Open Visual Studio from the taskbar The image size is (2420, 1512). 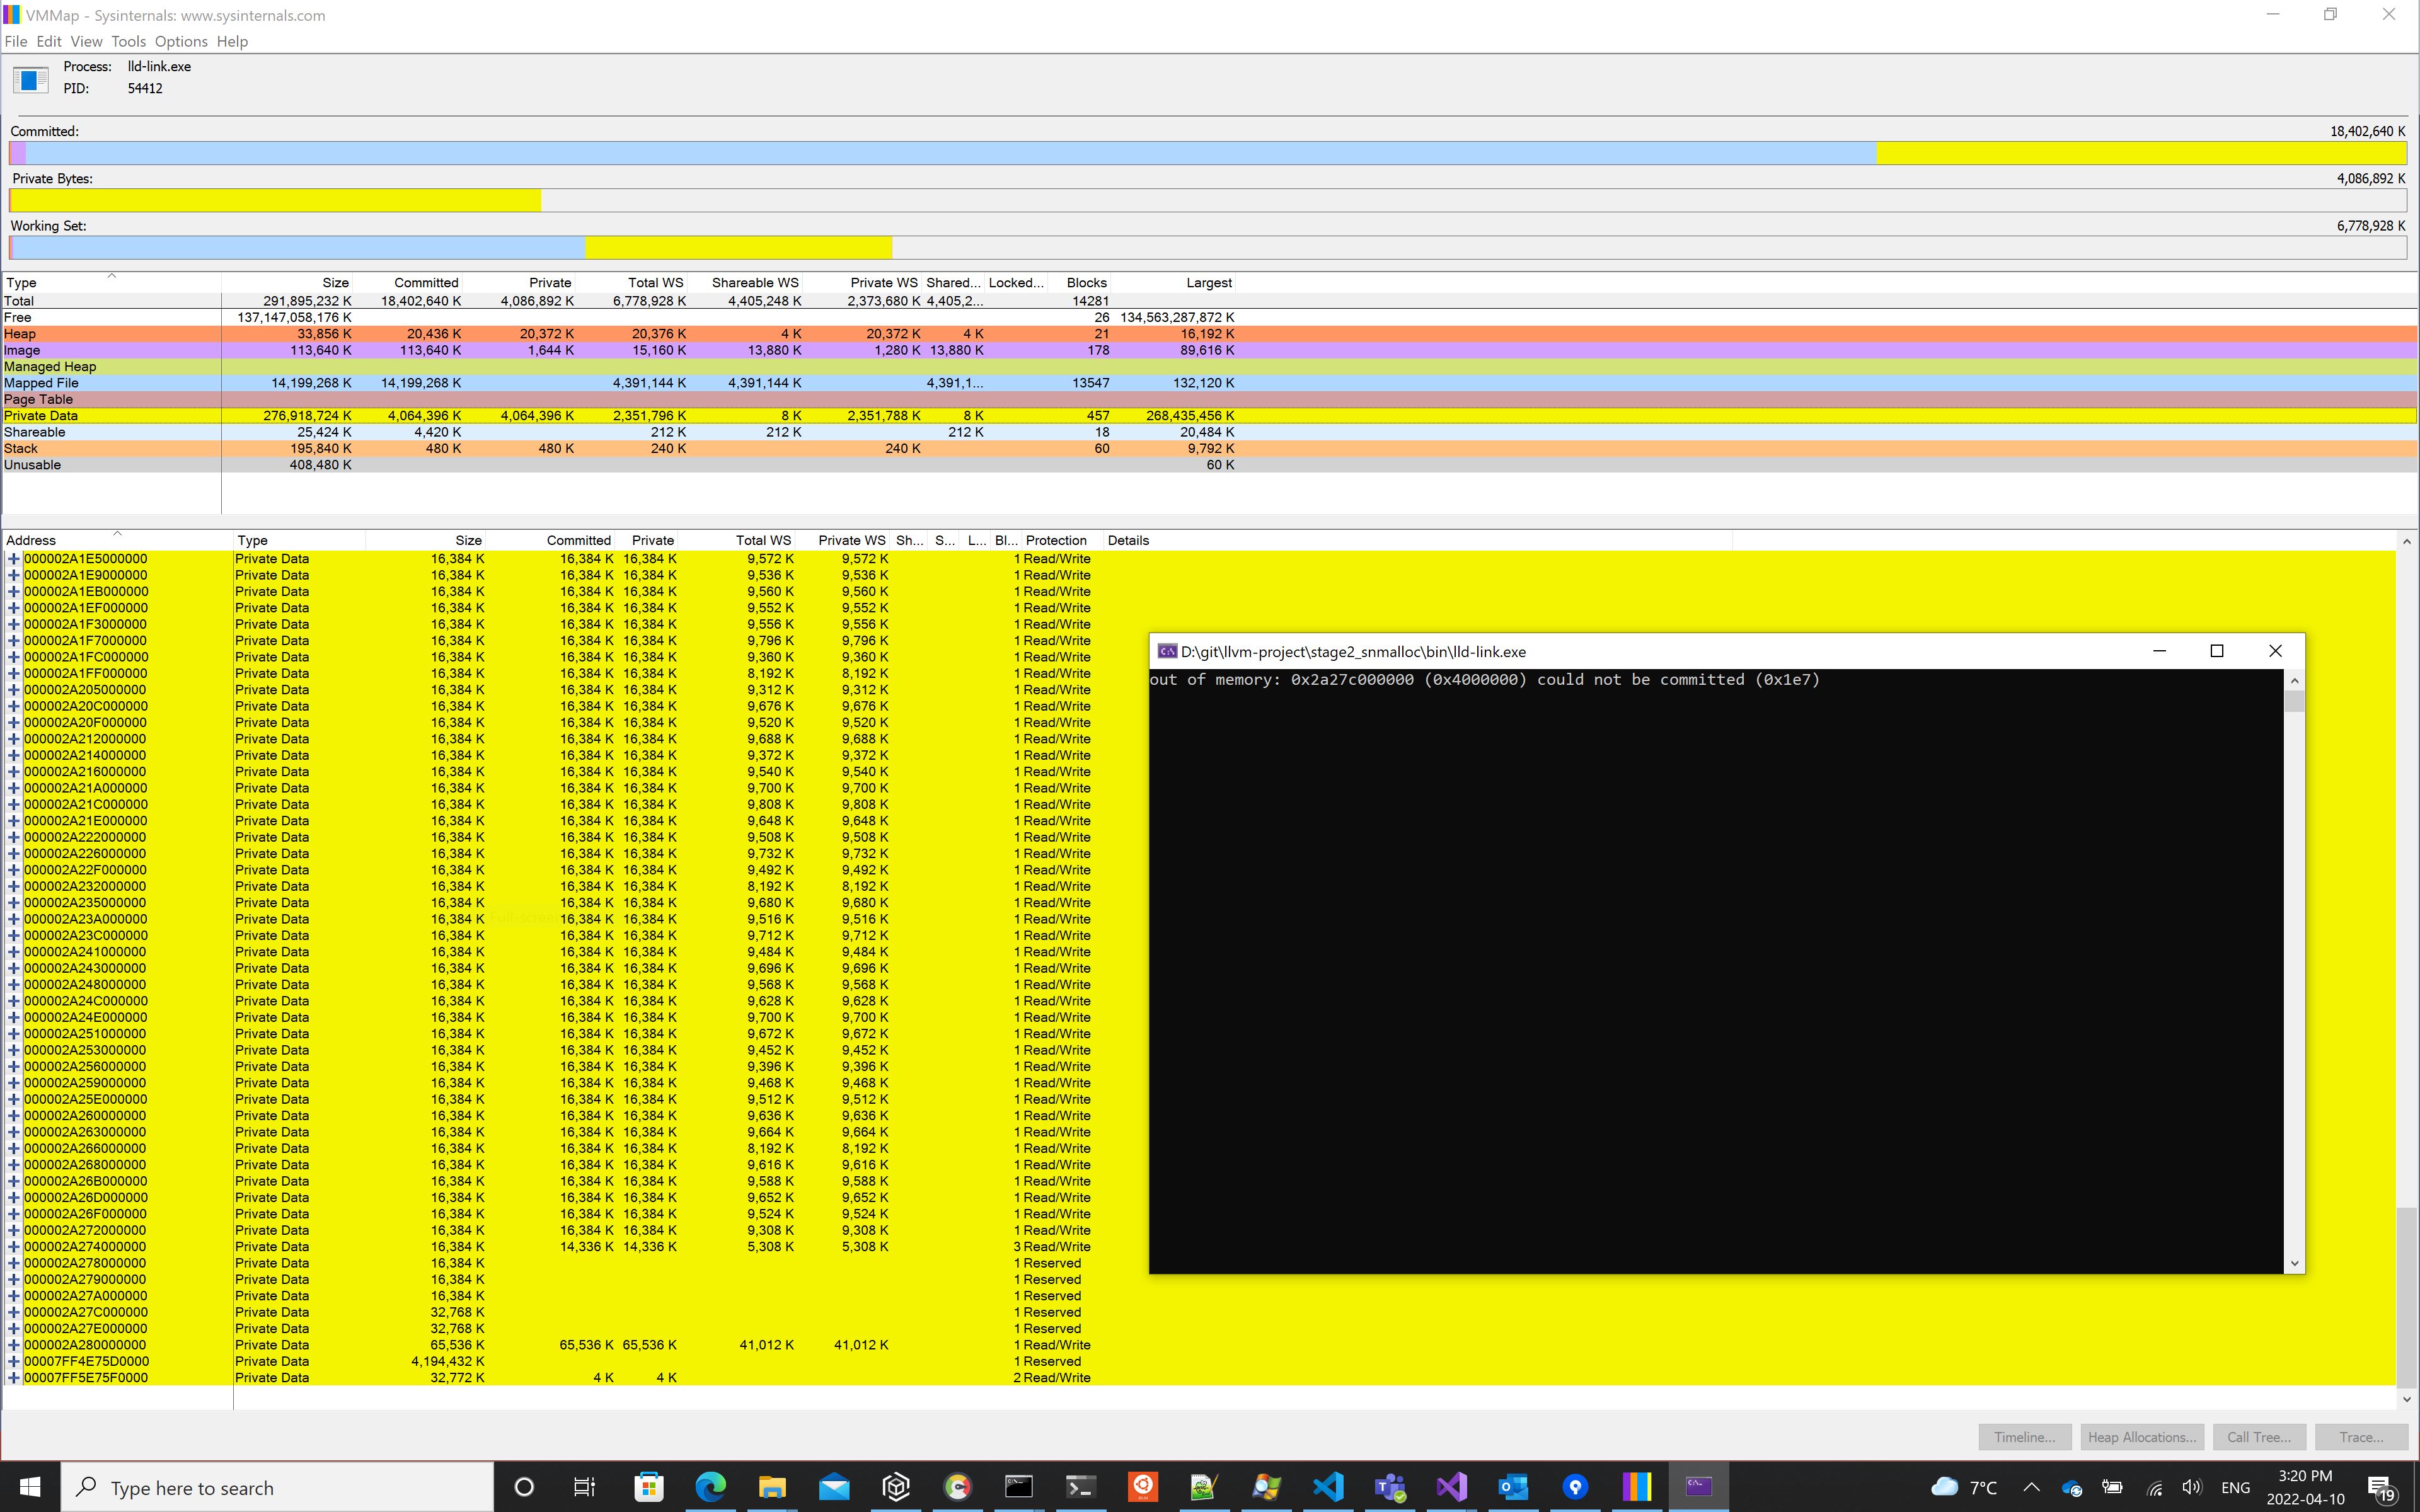1452,1487
